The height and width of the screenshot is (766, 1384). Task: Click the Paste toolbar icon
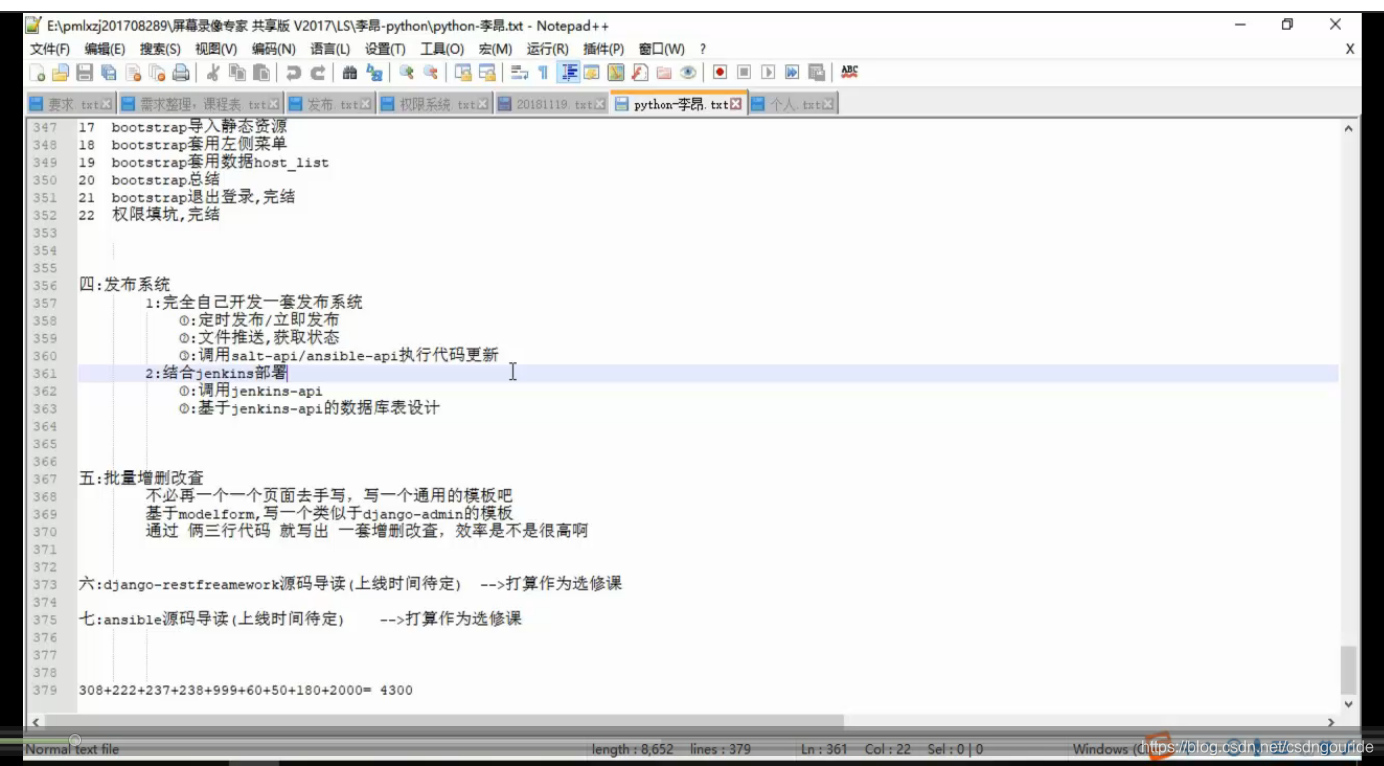pyautogui.click(x=261, y=72)
